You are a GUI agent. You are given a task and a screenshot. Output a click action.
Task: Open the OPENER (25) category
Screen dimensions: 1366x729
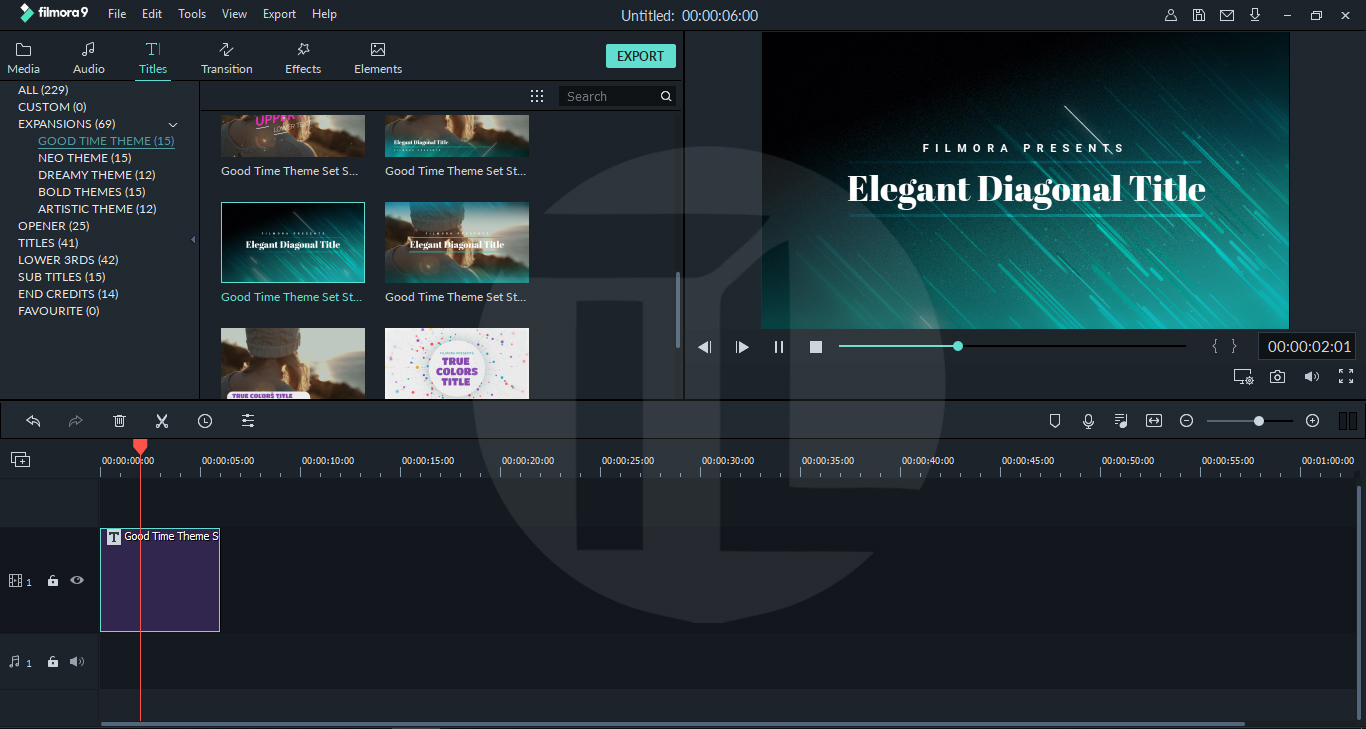pos(54,226)
